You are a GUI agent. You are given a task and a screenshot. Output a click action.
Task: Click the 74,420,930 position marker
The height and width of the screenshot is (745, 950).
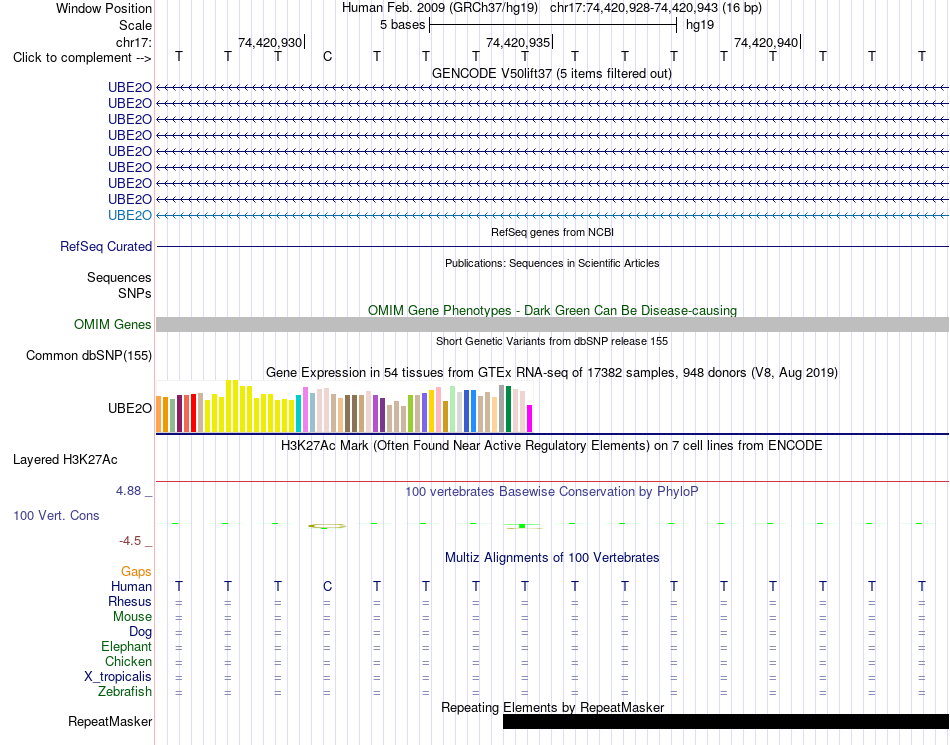(x=270, y=42)
